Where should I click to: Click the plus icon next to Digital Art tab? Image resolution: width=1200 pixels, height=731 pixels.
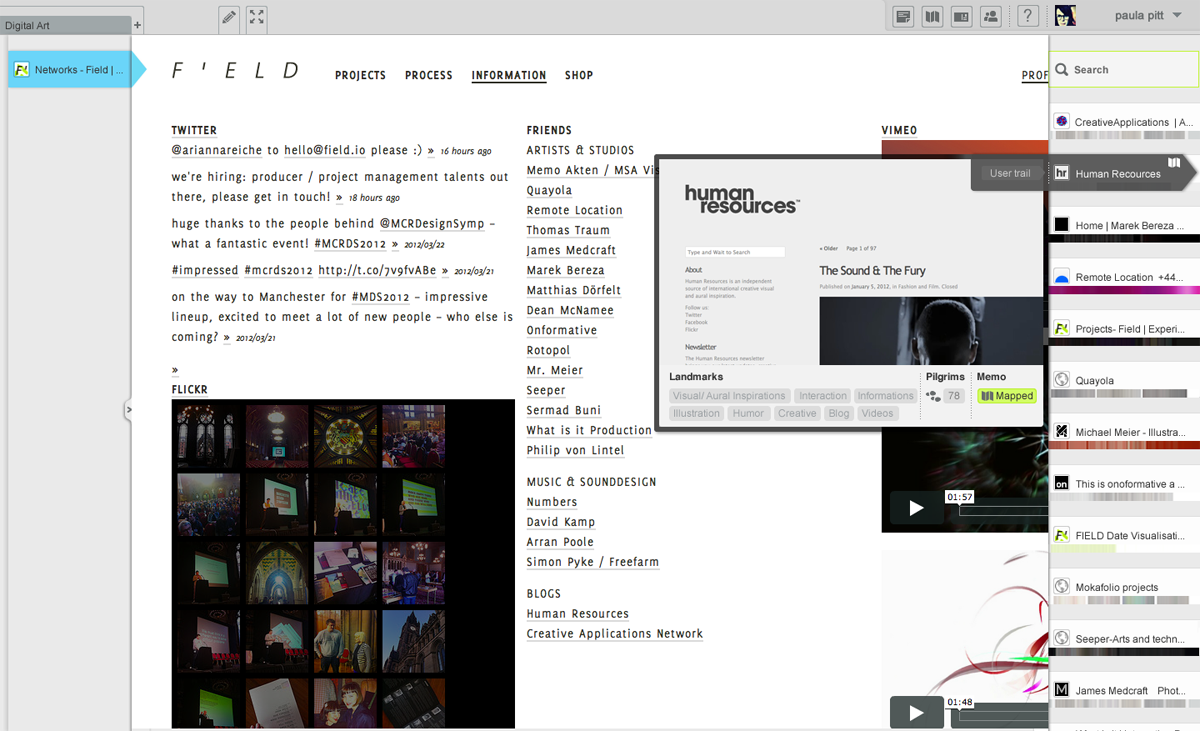[138, 25]
